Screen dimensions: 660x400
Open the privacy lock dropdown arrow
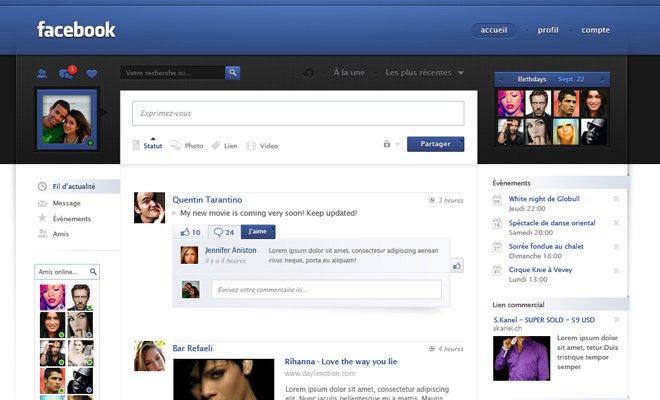tap(397, 144)
